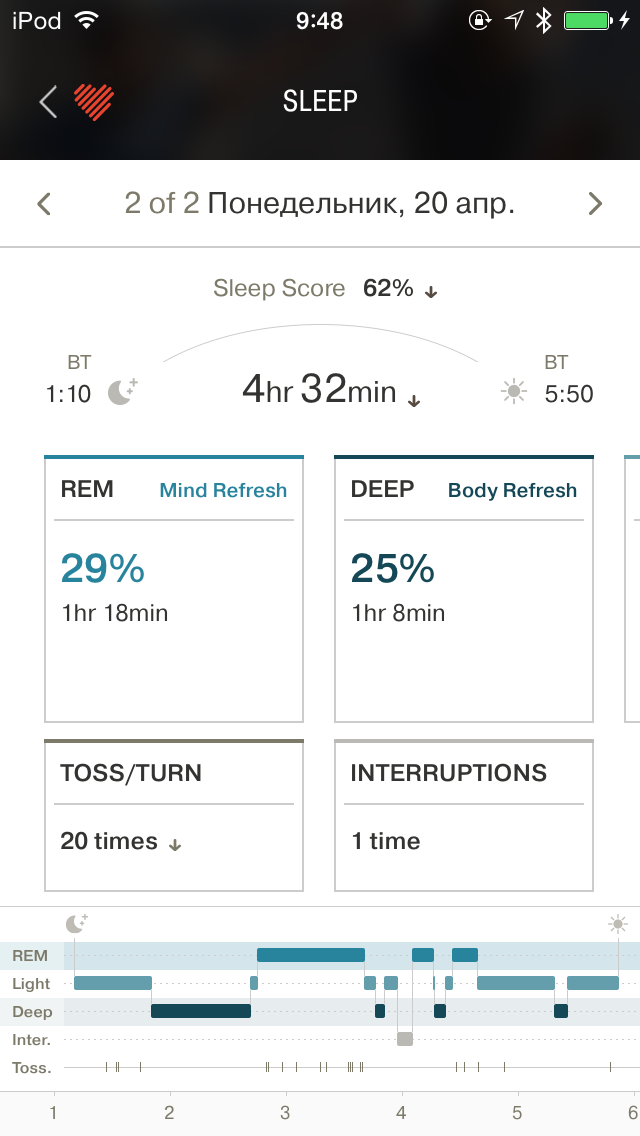The height and width of the screenshot is (1136, 640).
Task: Tap the gray interruption block in chart
Action: [x=405, y=1039]
